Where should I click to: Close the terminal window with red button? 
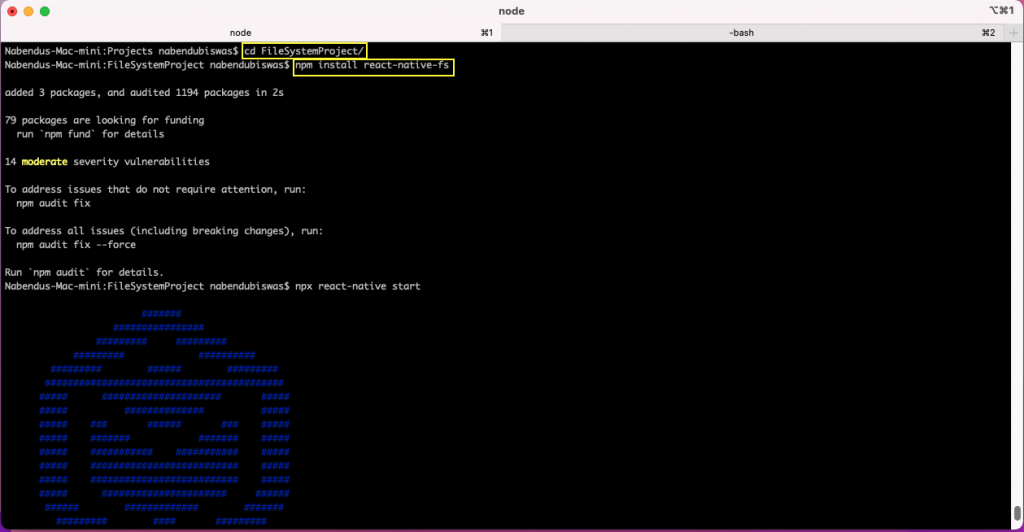[x=12, y=11]
